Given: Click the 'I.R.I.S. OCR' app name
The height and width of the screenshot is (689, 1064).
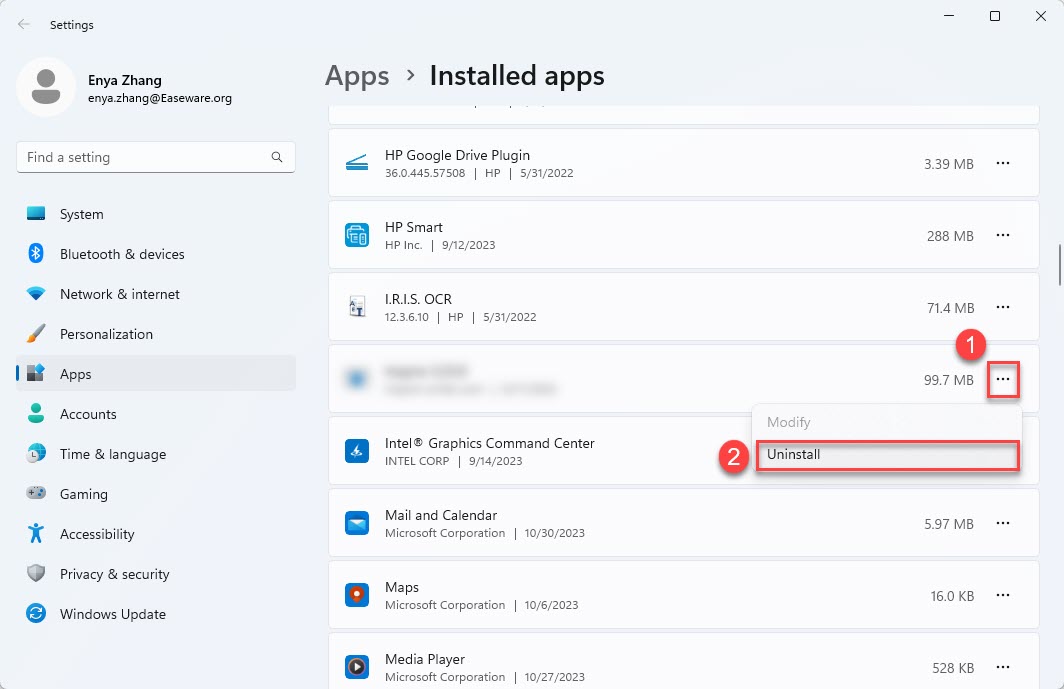Looking at the screenshot, I should pyautogui.click(x=418, y=299).
